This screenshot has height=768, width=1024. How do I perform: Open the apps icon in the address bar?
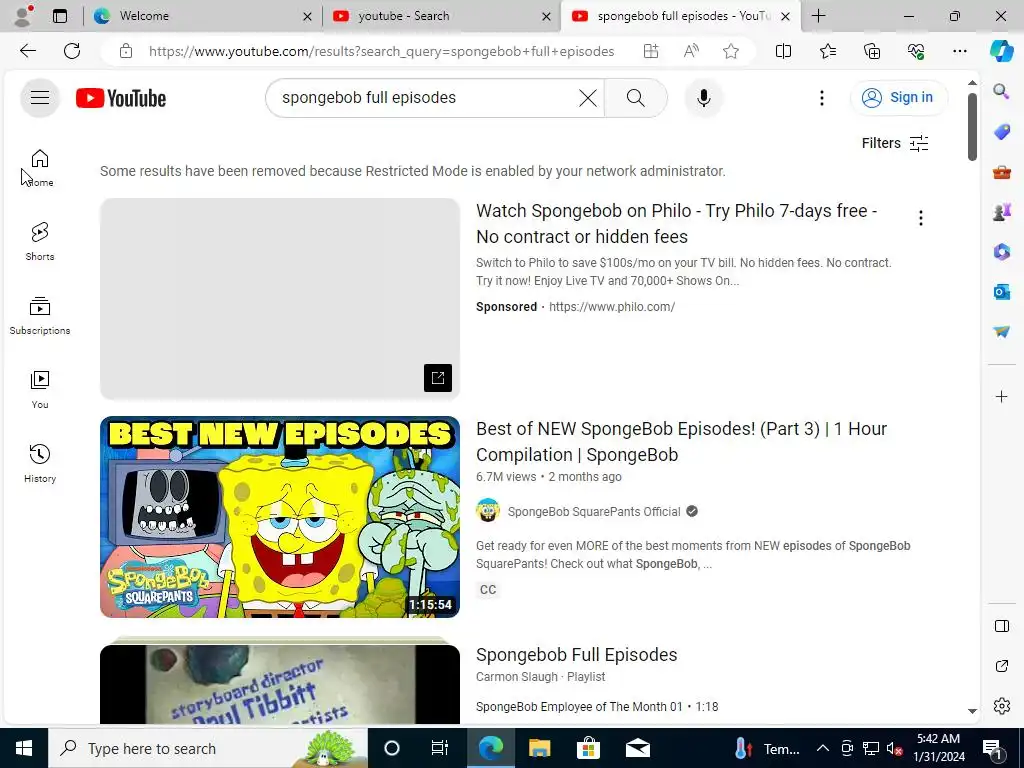coord(650,51)
